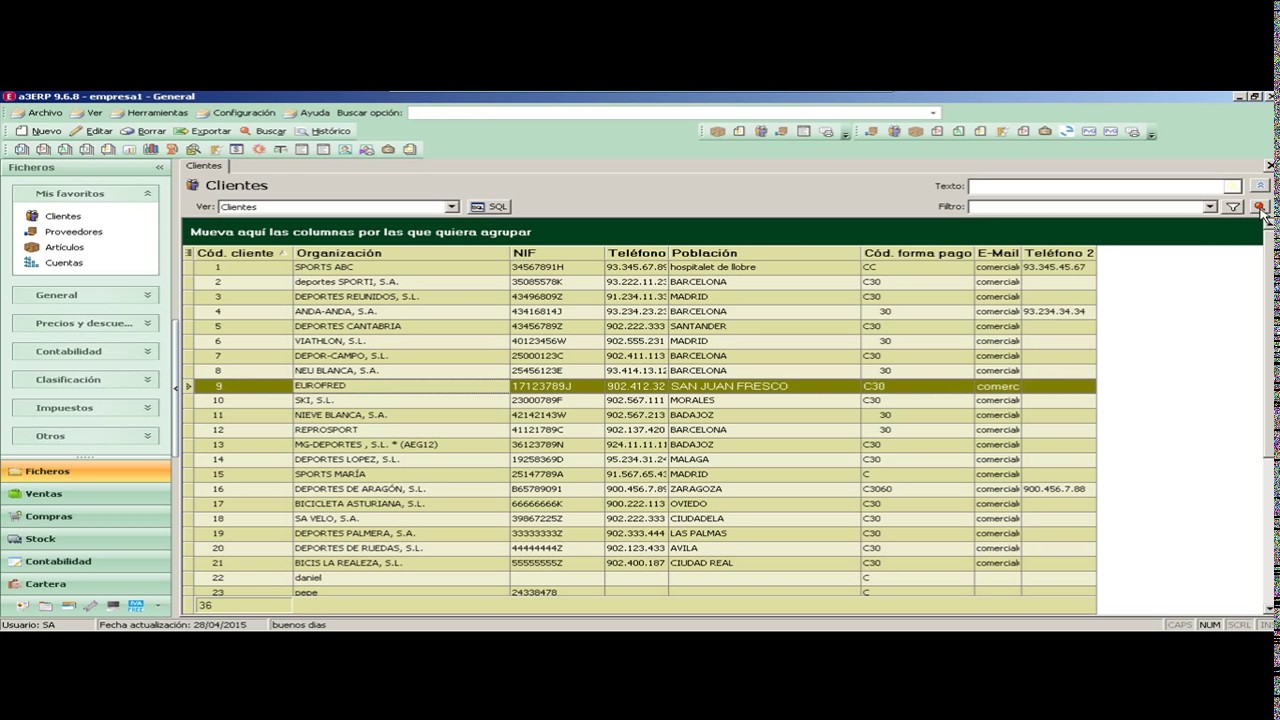Open Cuentas in Mis favoritos
1280x720 pixels.
[x=63, y=263]
